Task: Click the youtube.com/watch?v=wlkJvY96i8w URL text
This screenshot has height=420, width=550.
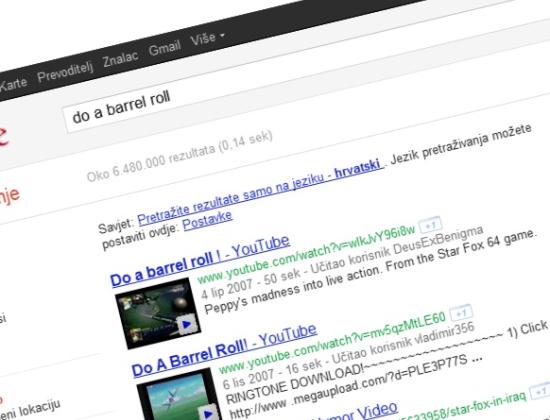Action: pyautogui.click(x=306, y=254)
